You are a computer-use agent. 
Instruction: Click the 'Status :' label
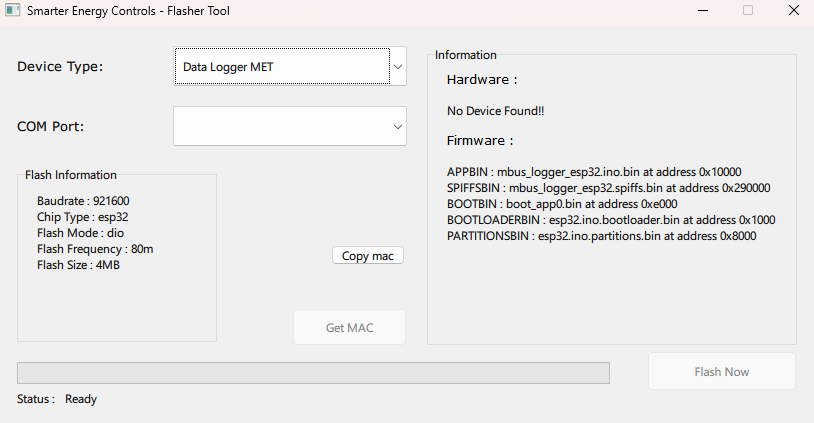tap(36, 399)
